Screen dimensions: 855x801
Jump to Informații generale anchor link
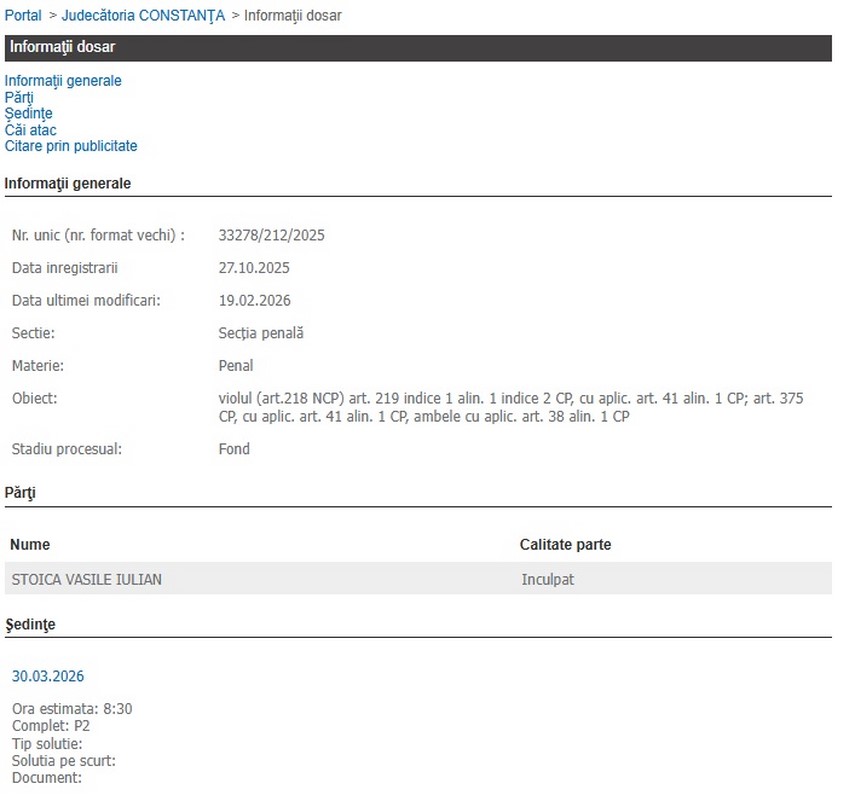pyautogui.click(x=63, y=80)
